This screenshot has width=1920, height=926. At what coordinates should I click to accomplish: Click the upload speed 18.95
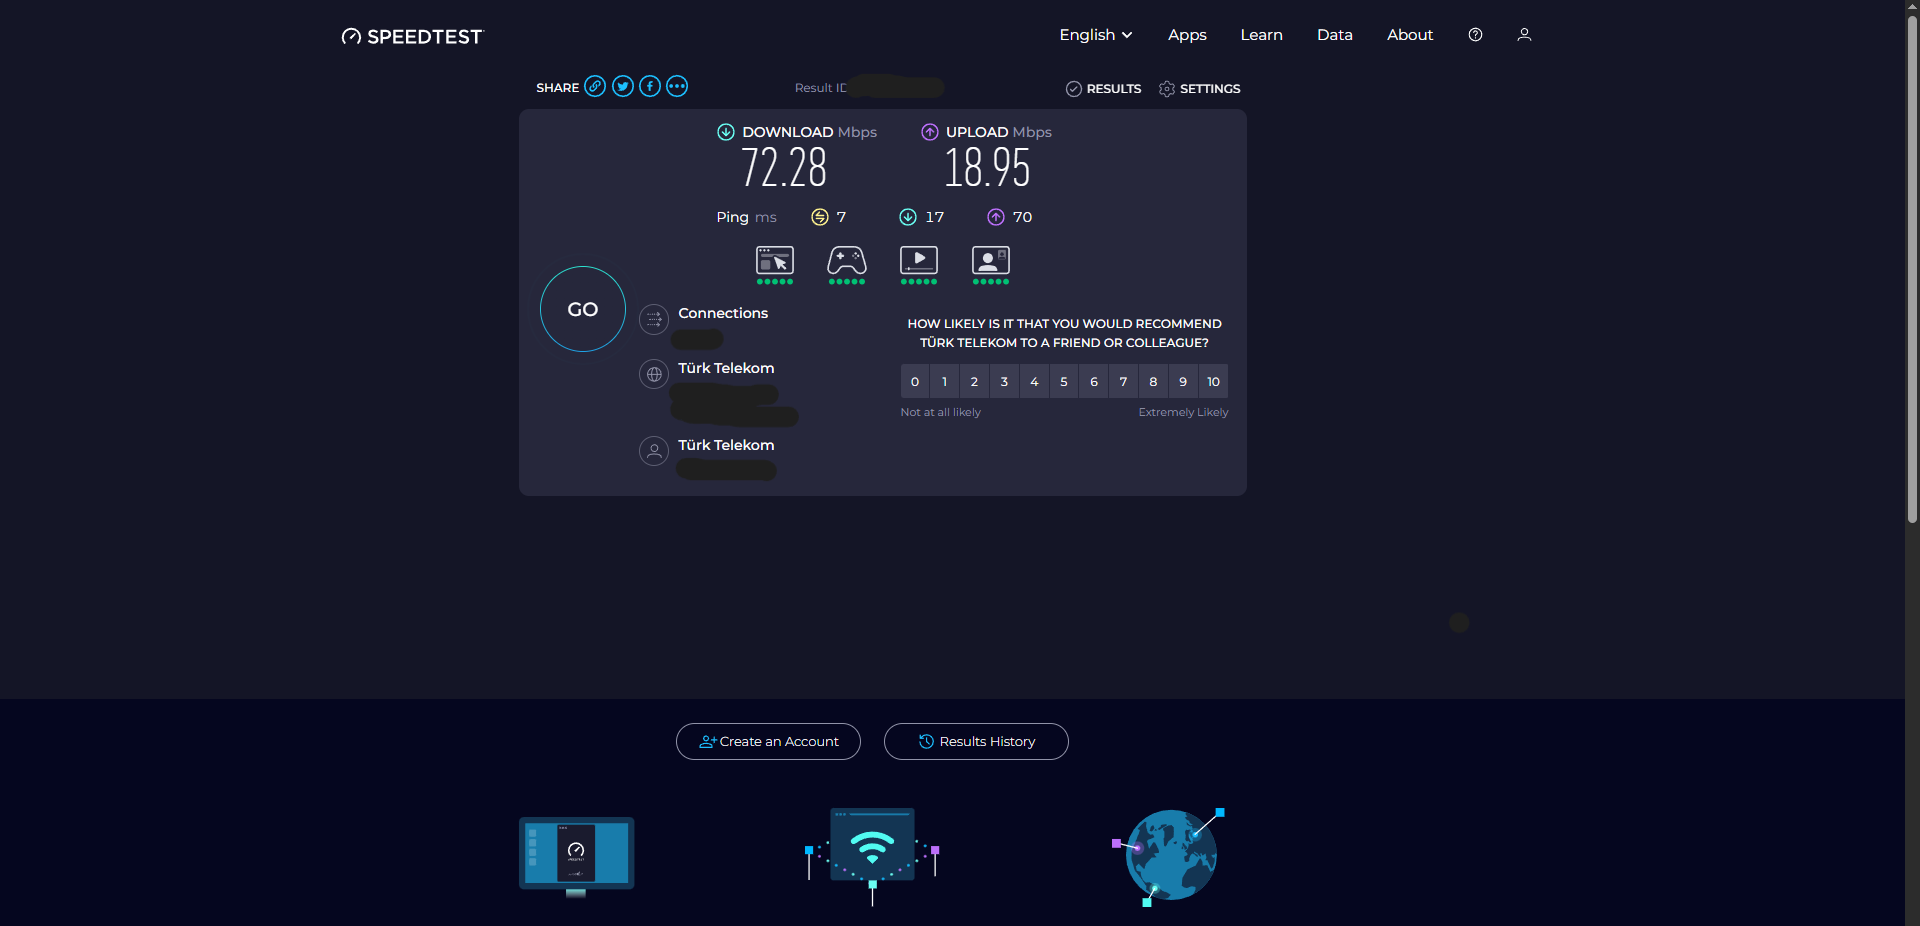point(987,168)
